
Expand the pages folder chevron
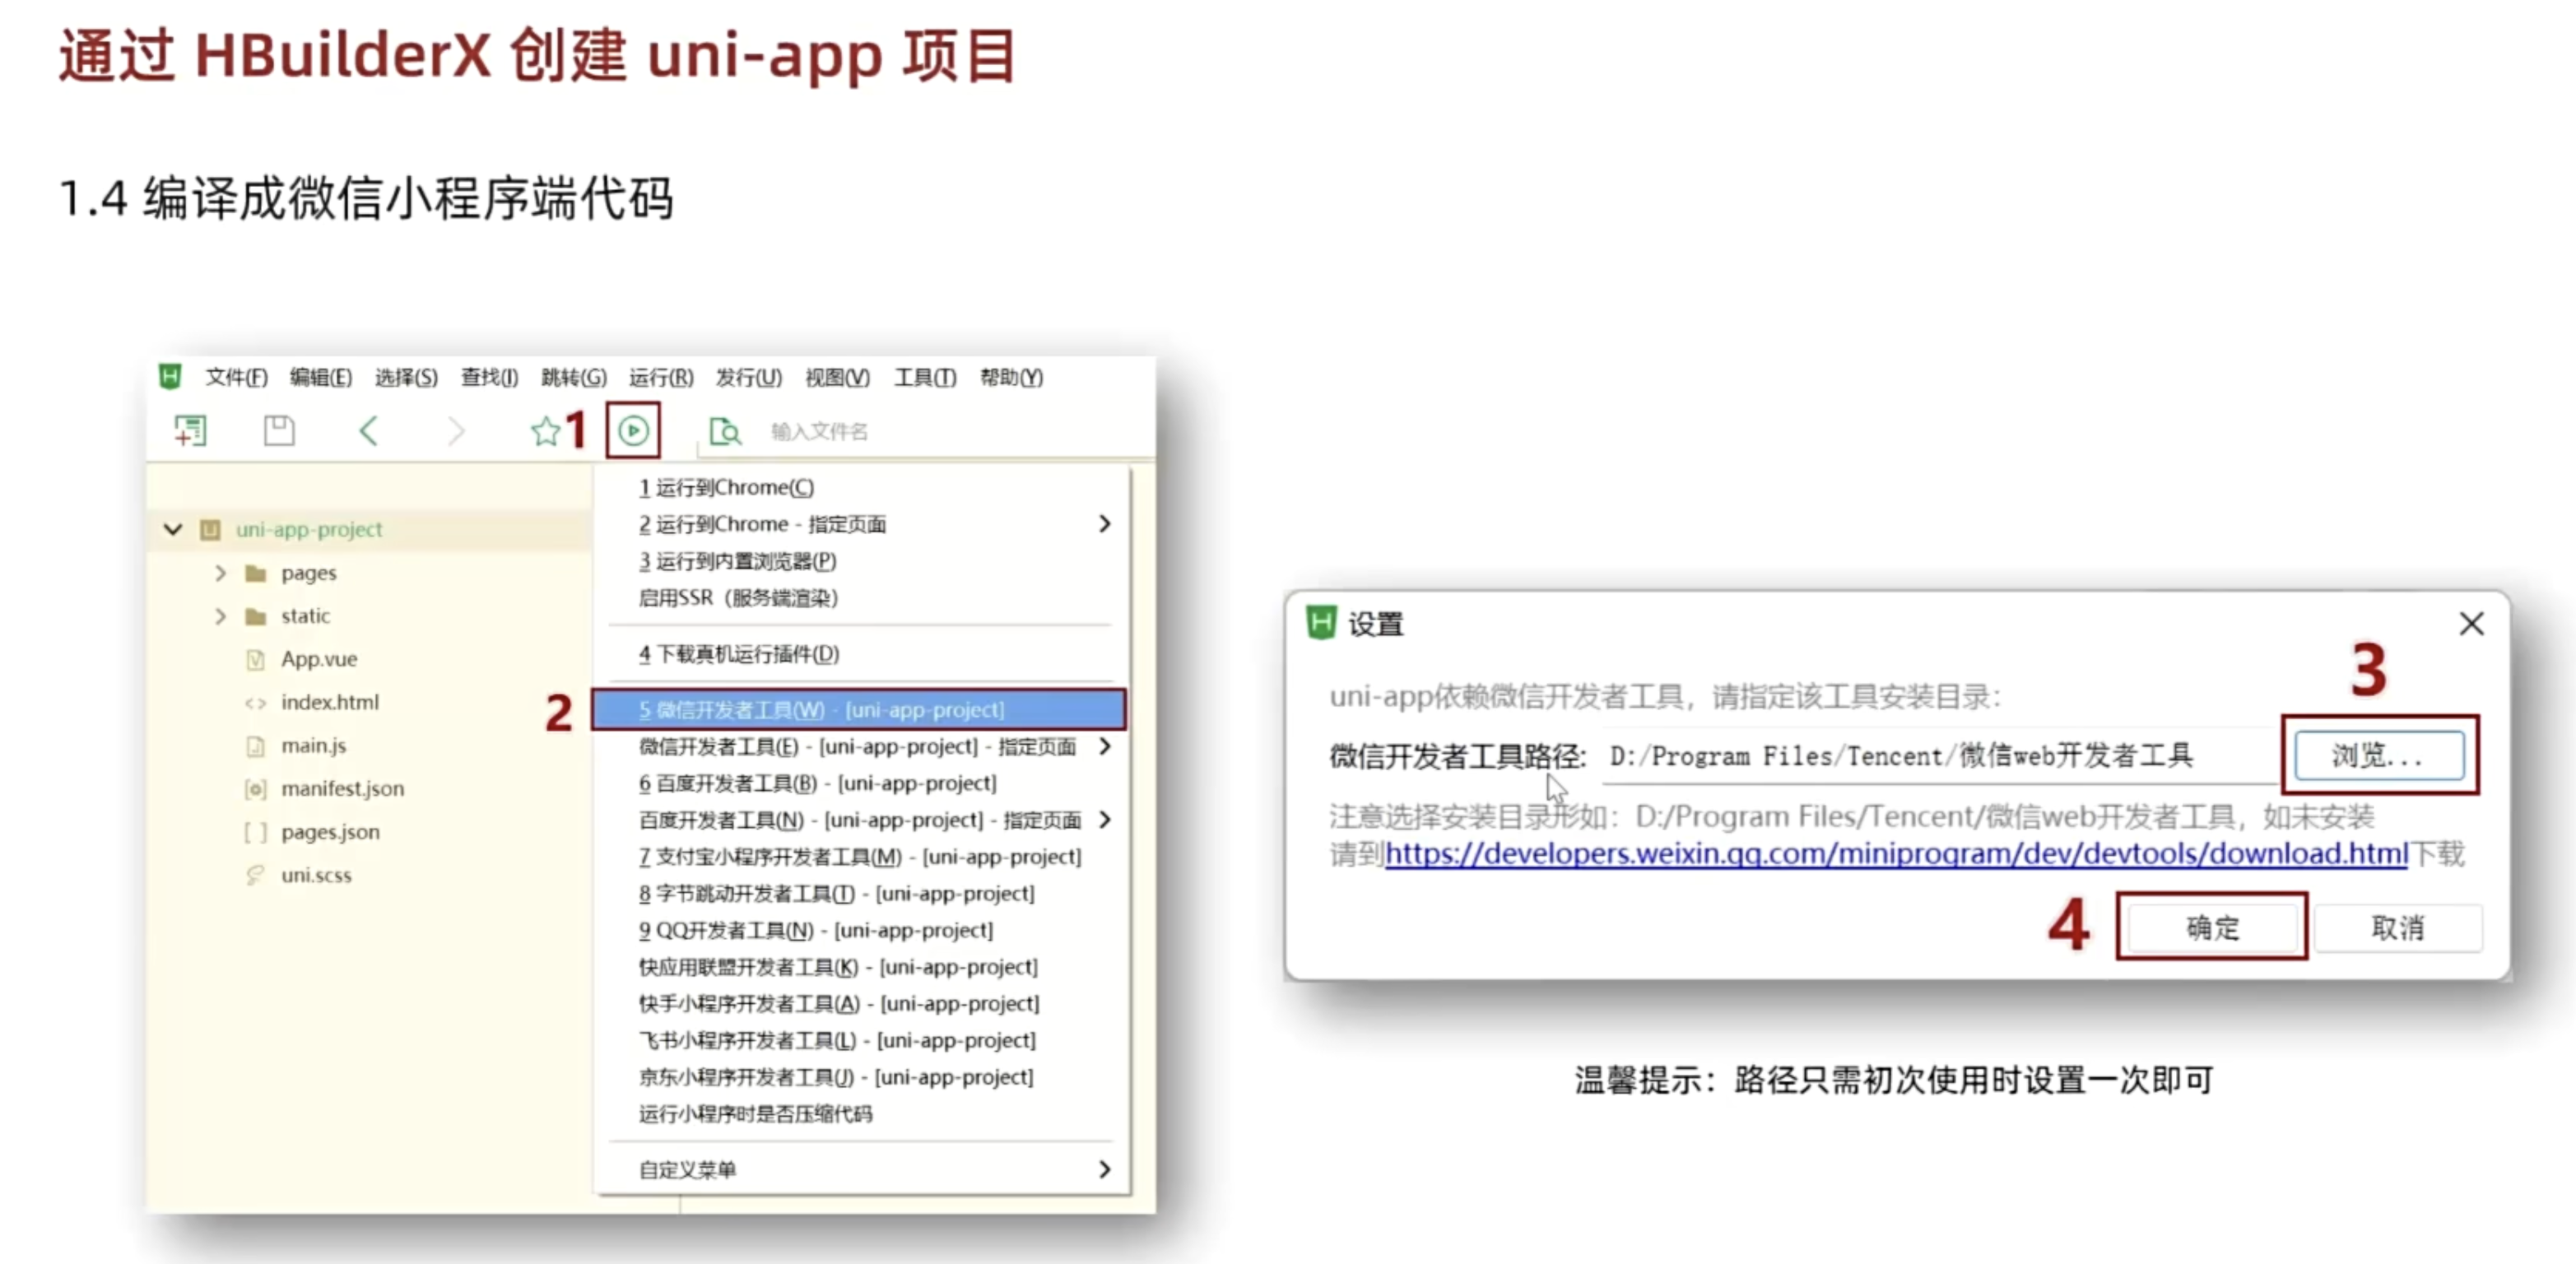pyautogui.click(x=221, y=573)
